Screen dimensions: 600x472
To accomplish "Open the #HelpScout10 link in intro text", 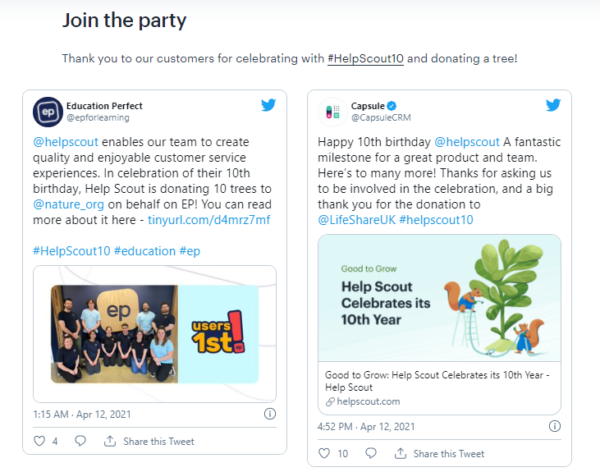I will (x=365, y=59).
